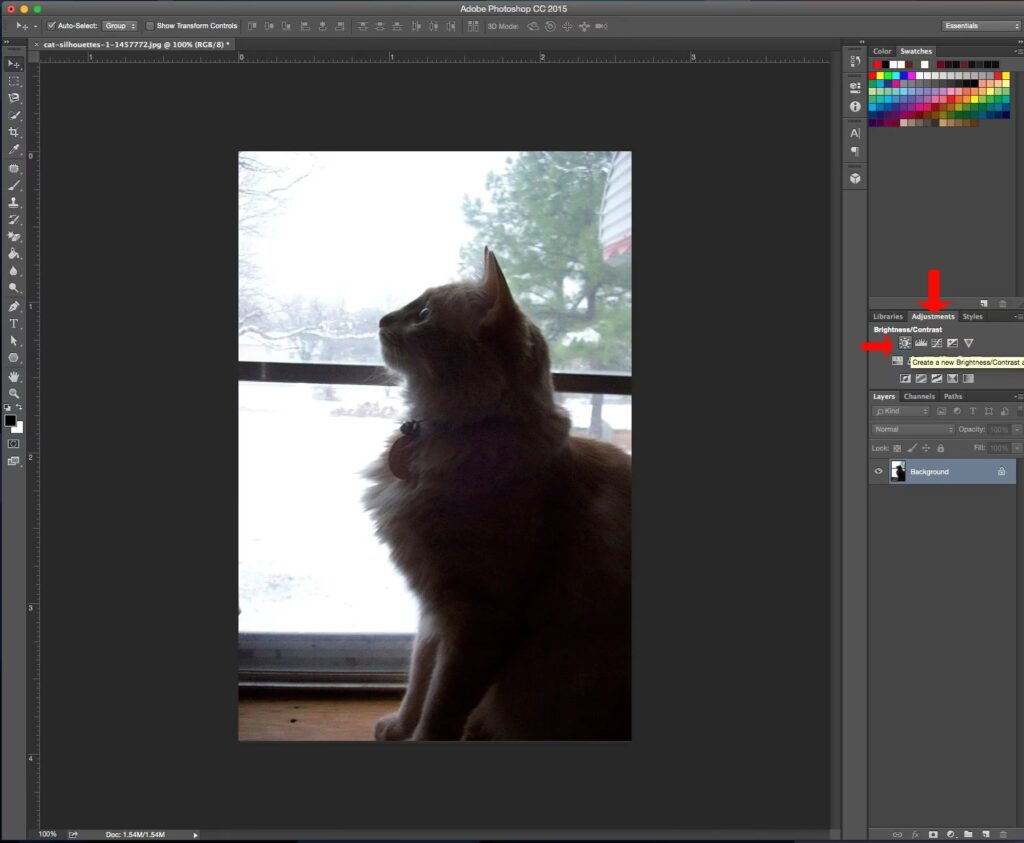Screen dimensions: 1024x843
Task: Add a Levels adjustment layer
Action: 921,343
